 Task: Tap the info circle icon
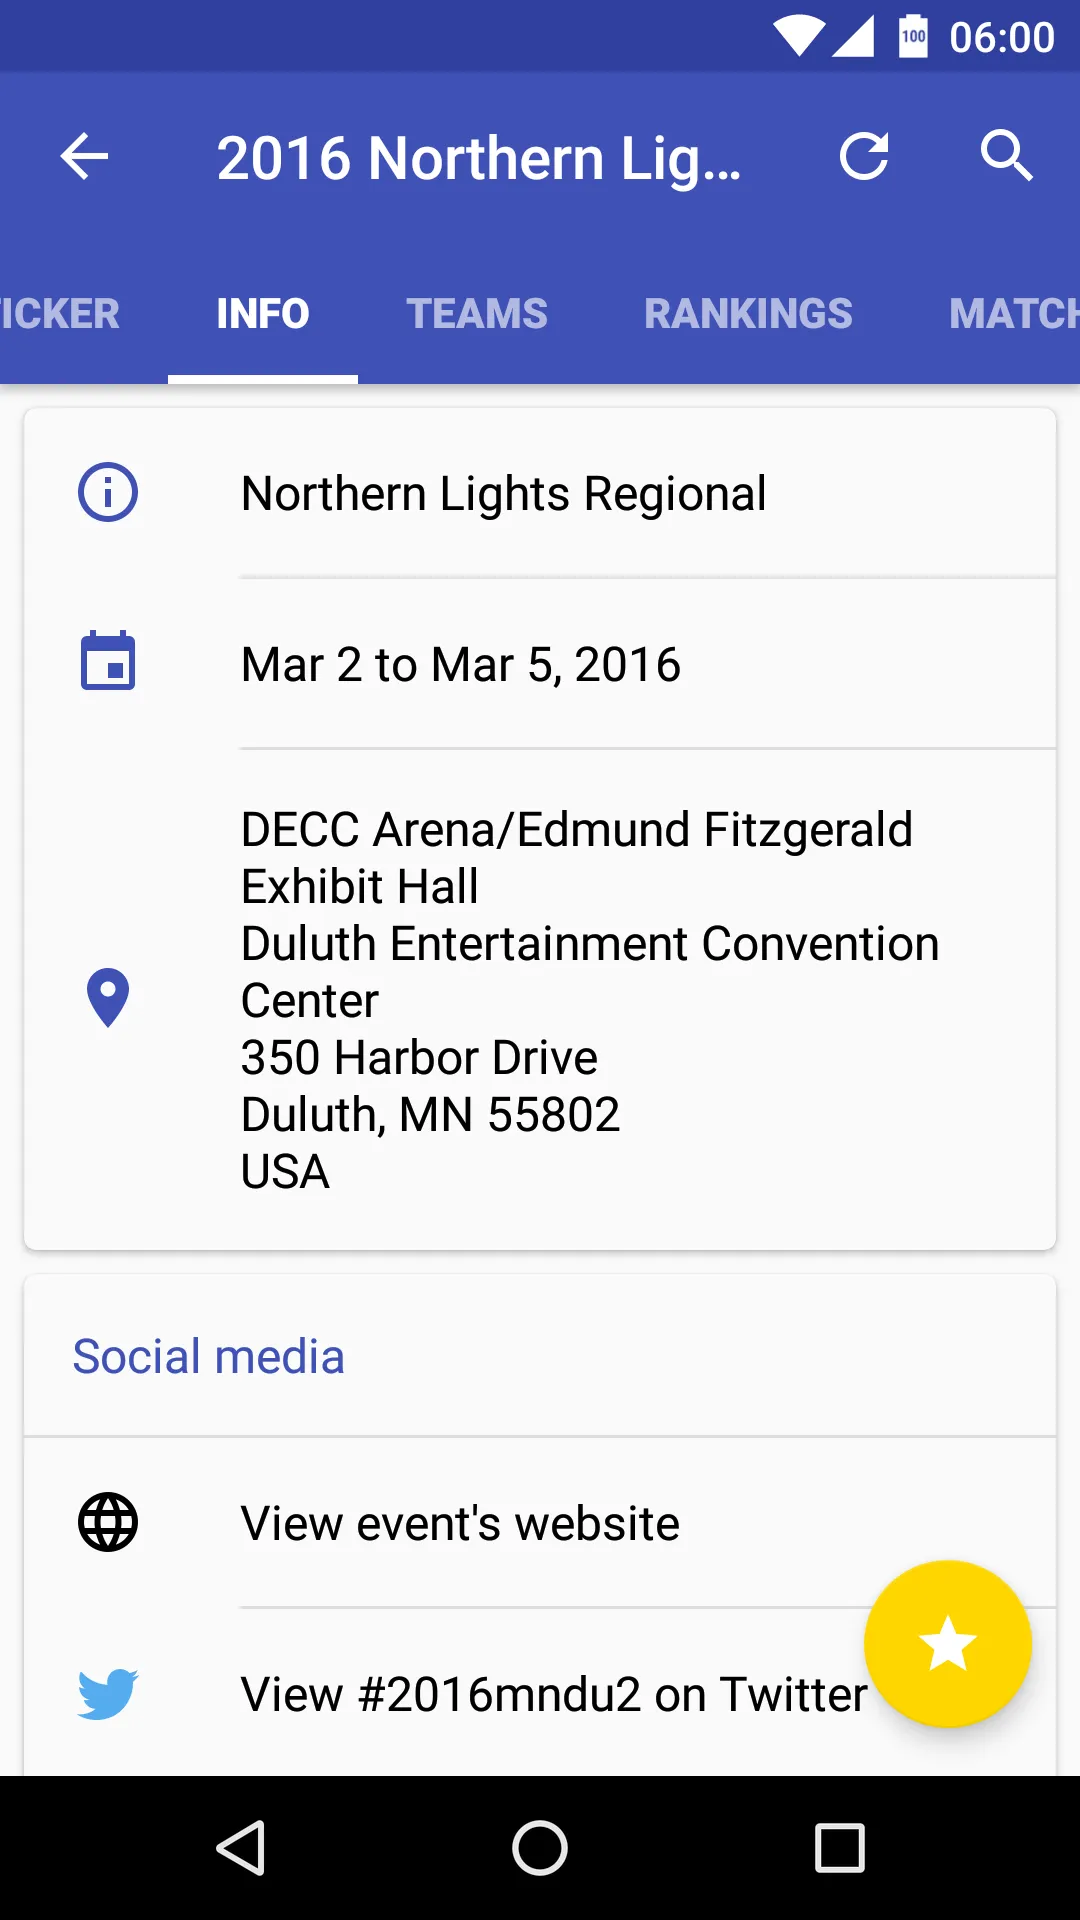click(x=108, y=492)
